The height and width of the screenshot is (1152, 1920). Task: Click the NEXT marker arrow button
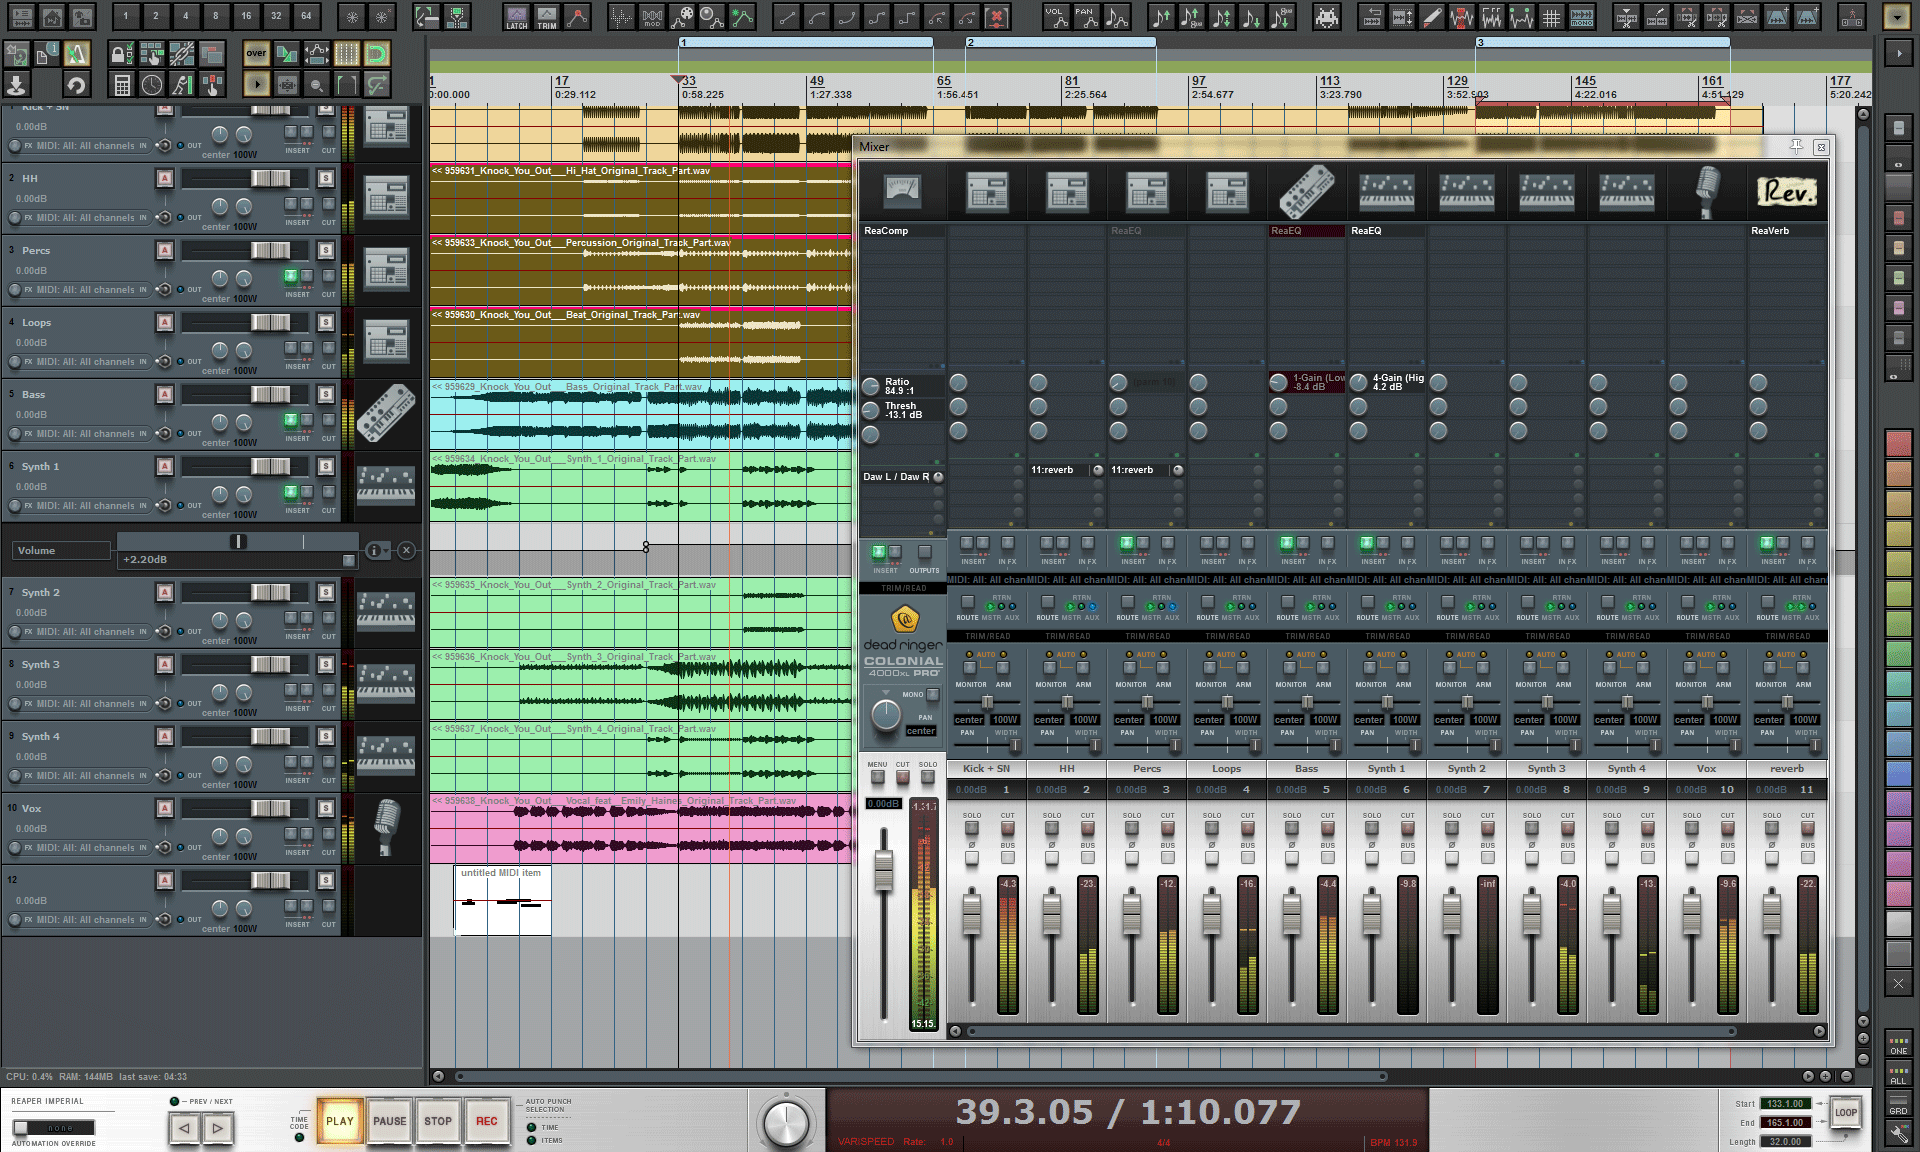click(x=218, y=1129)
